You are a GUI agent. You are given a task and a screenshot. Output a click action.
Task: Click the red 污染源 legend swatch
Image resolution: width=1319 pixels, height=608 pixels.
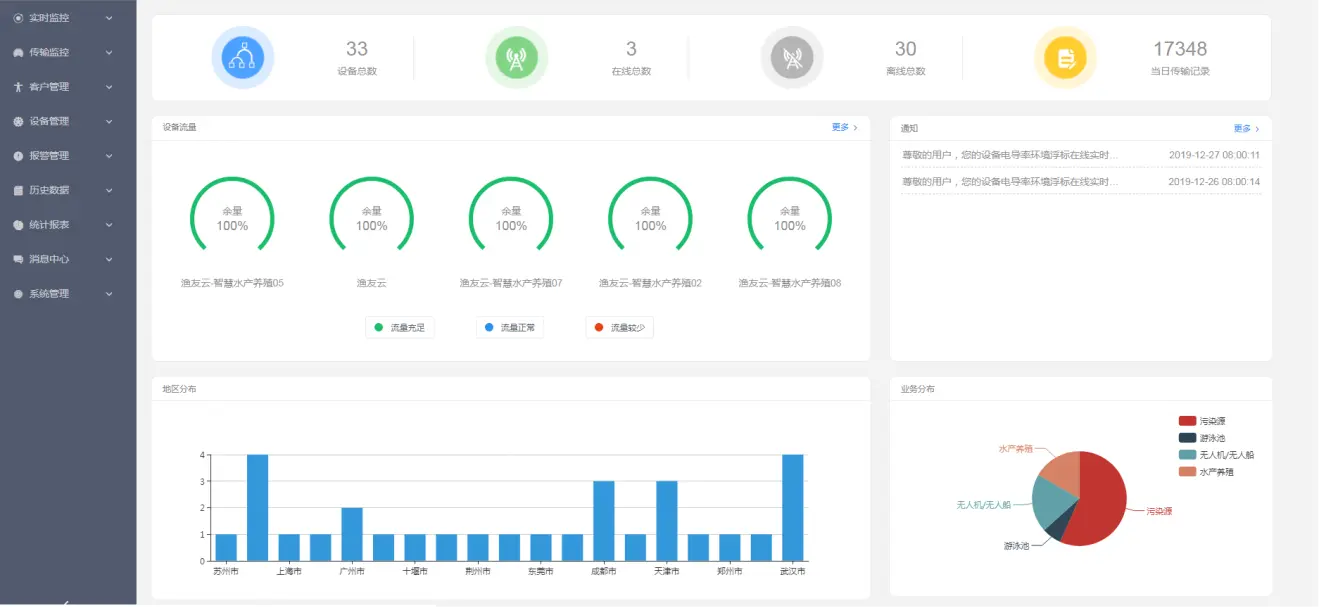click(x=1187, y=421)
